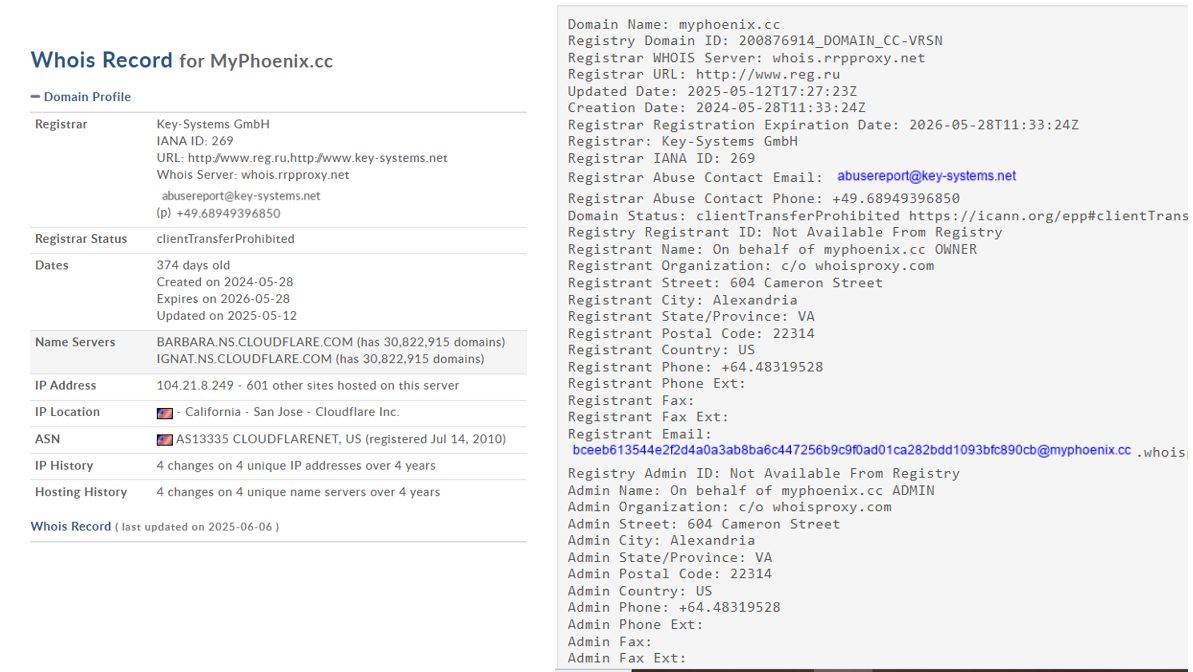1193x672 pixels.
Task: Click Admin Phone: +64.48319528
Action: pyautogui.click(x=674, y=607)
